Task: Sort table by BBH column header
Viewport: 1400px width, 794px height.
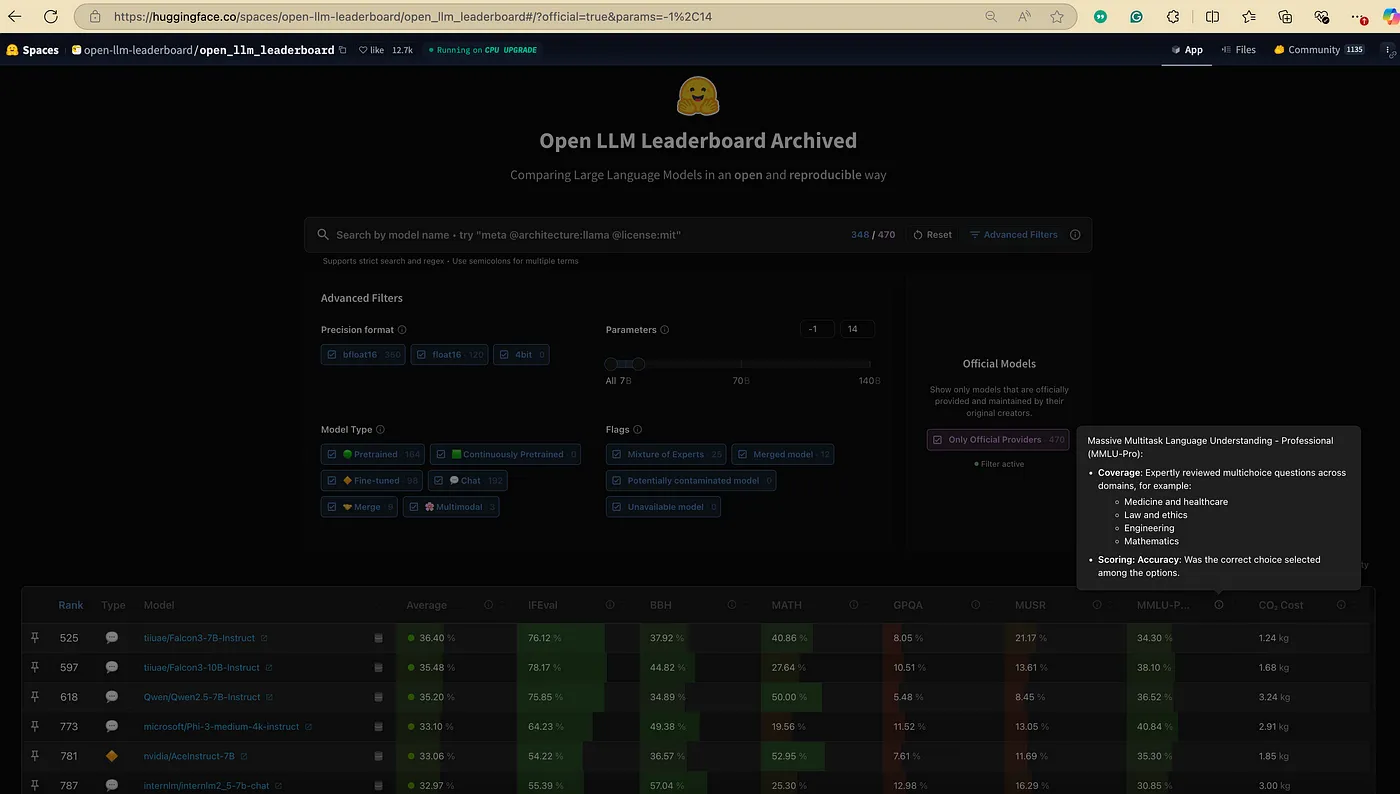Action: [661, 605]
